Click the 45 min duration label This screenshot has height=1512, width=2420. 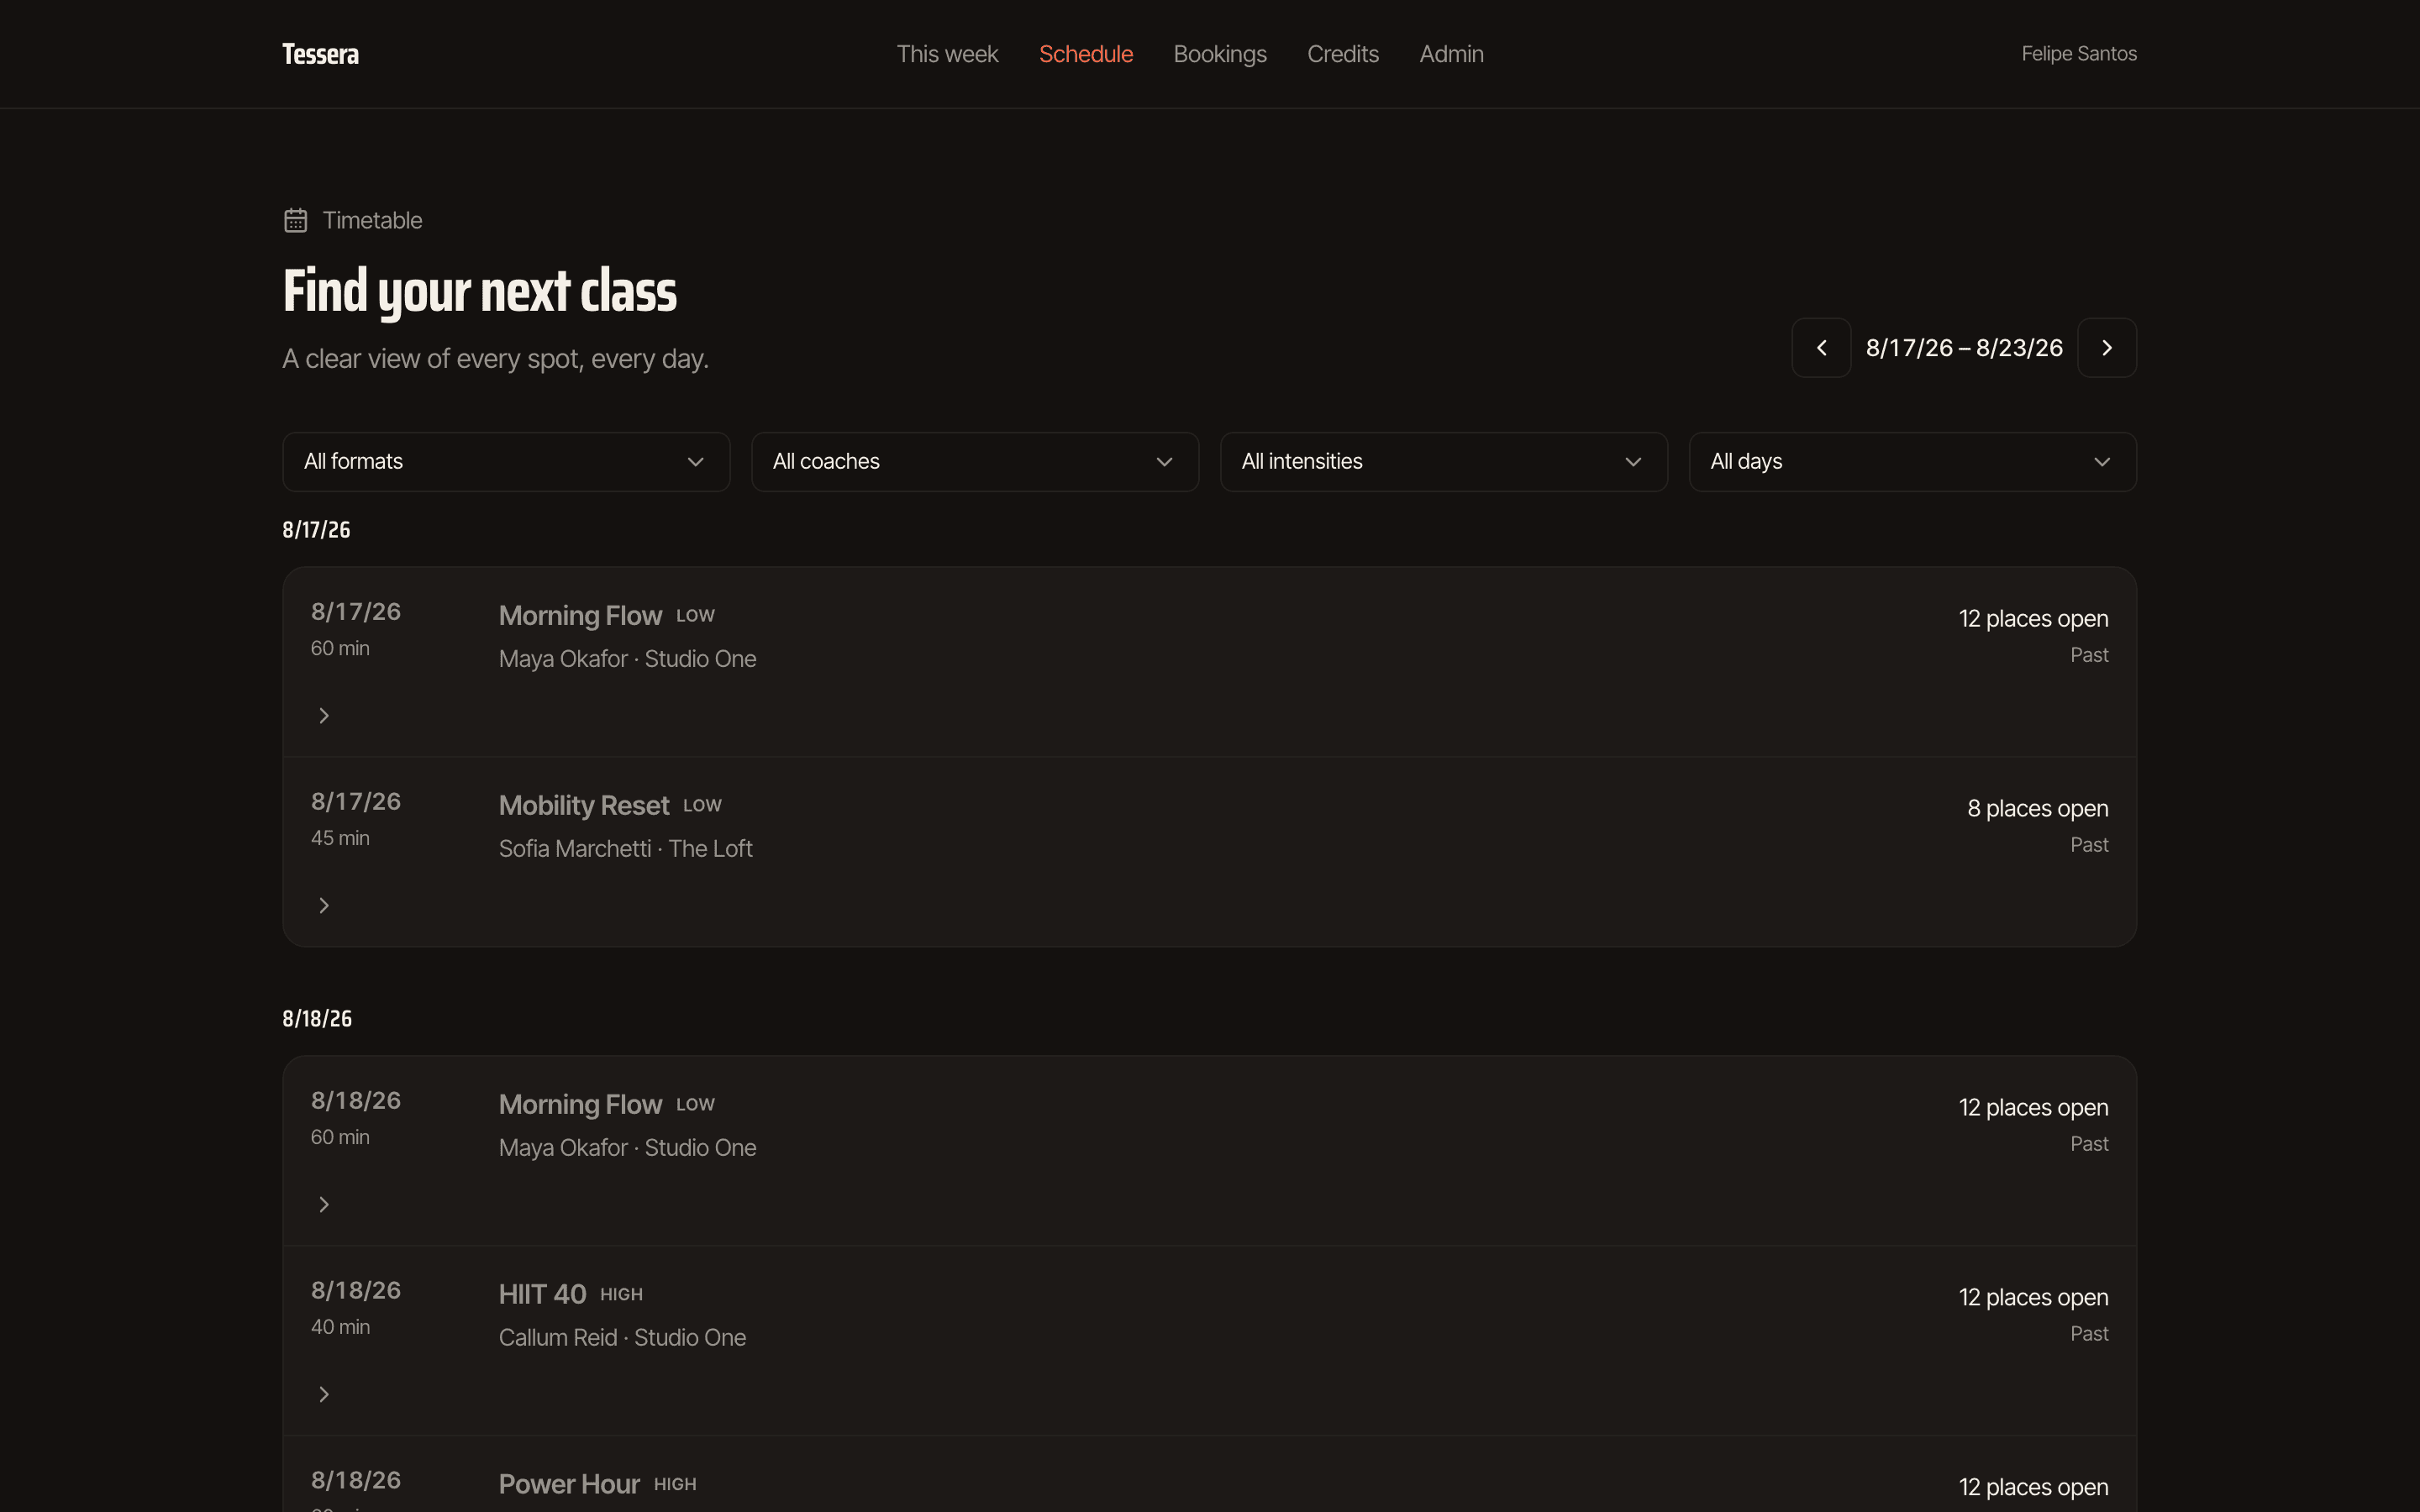click(x=340, y=838)
